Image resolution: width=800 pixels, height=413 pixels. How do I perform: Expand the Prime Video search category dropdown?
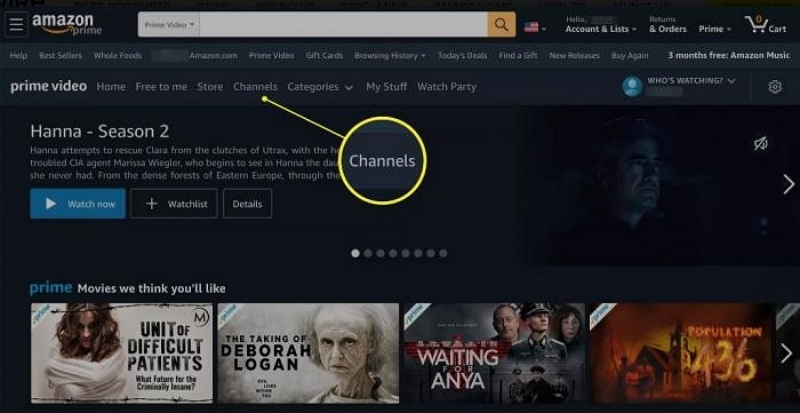click(169, 25)
